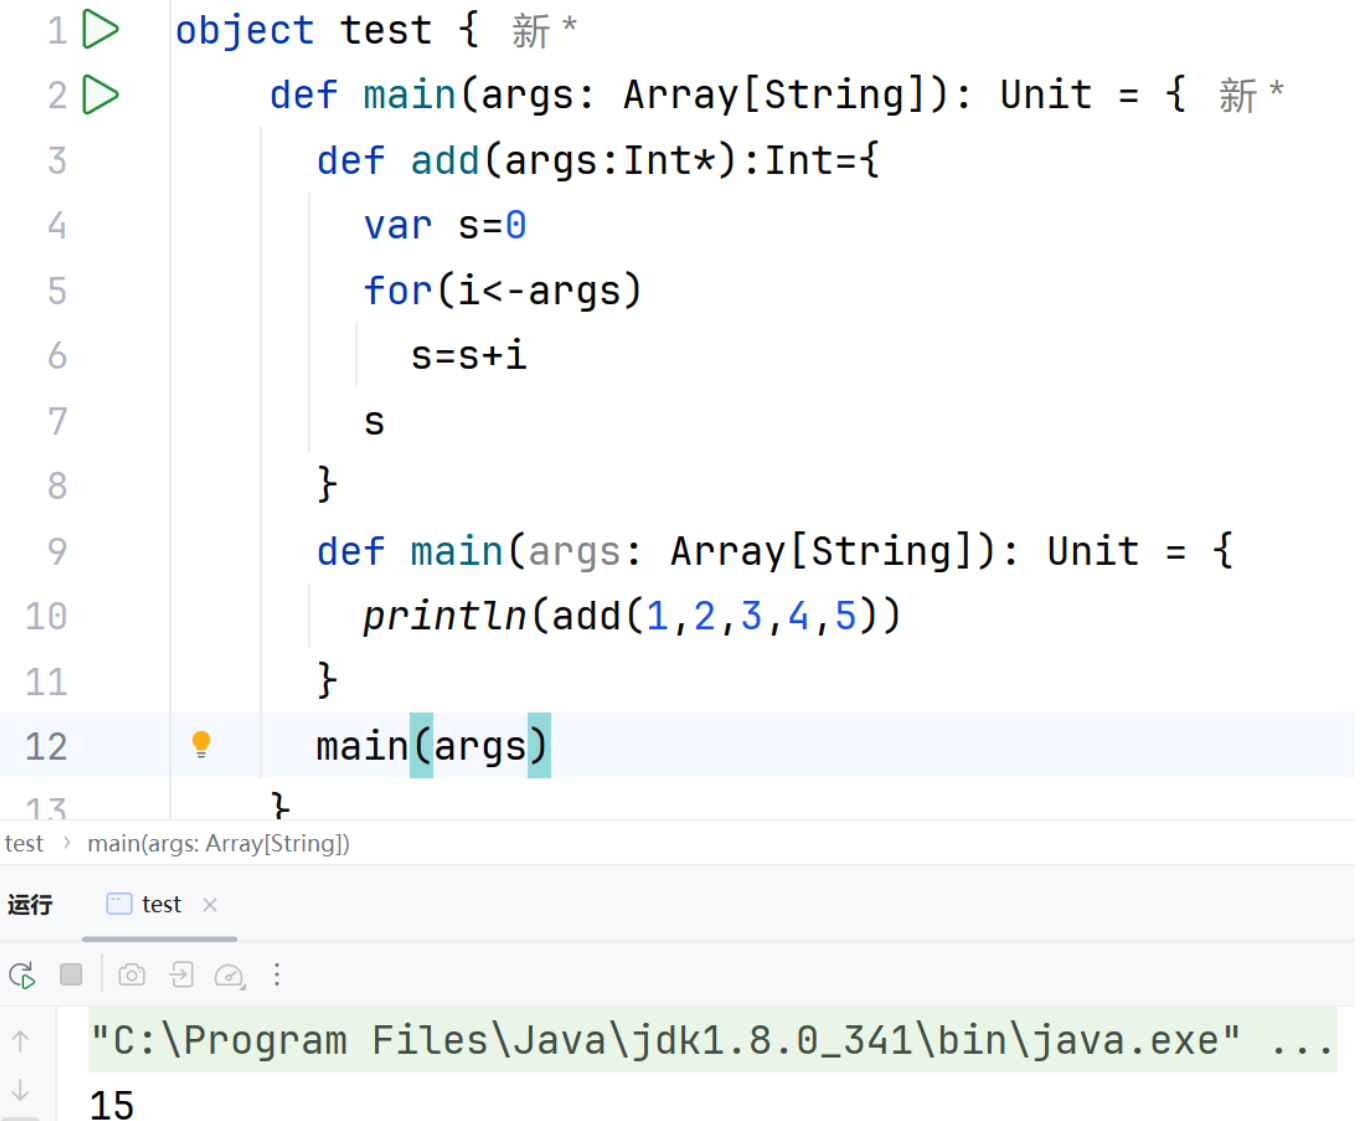Viewport: 1367px width, 1121px height.
Task: Run main method from the line 2 gutter arrow
Action: [x=100, y=95]
